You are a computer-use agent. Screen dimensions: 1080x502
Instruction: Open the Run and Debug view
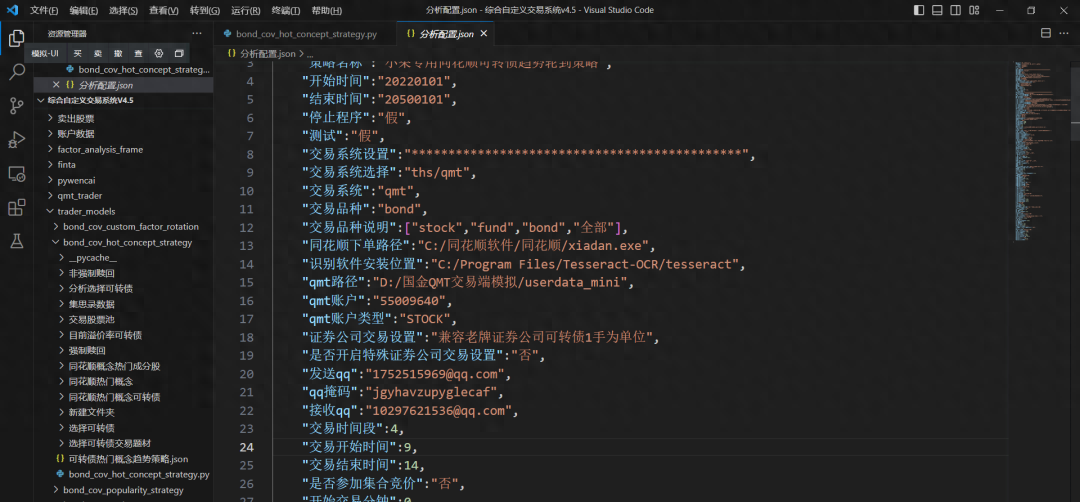17,139
